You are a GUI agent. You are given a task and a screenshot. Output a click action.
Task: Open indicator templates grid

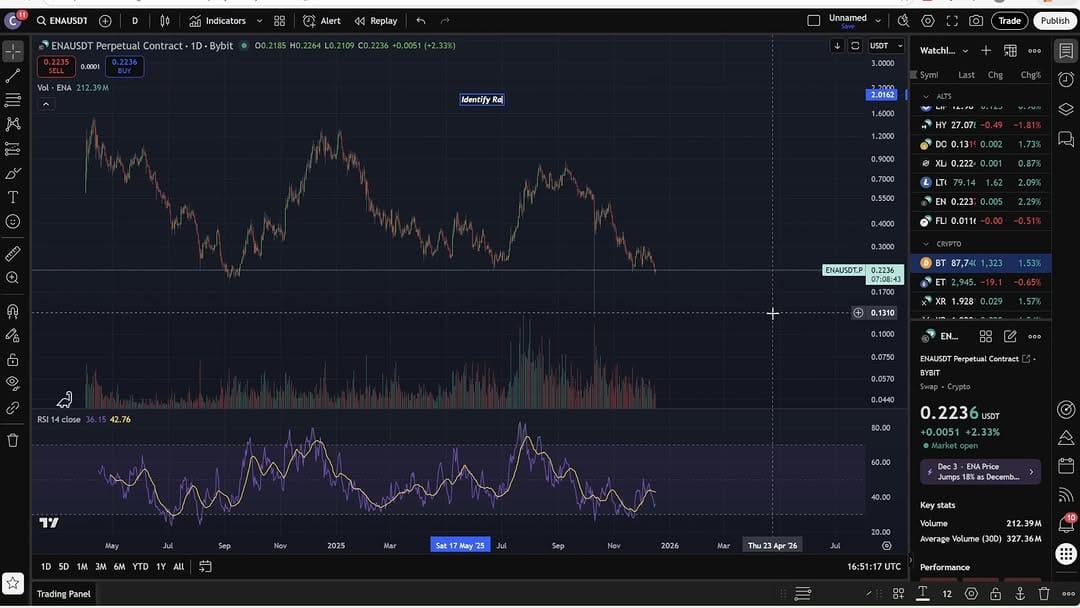pos(280,21)
